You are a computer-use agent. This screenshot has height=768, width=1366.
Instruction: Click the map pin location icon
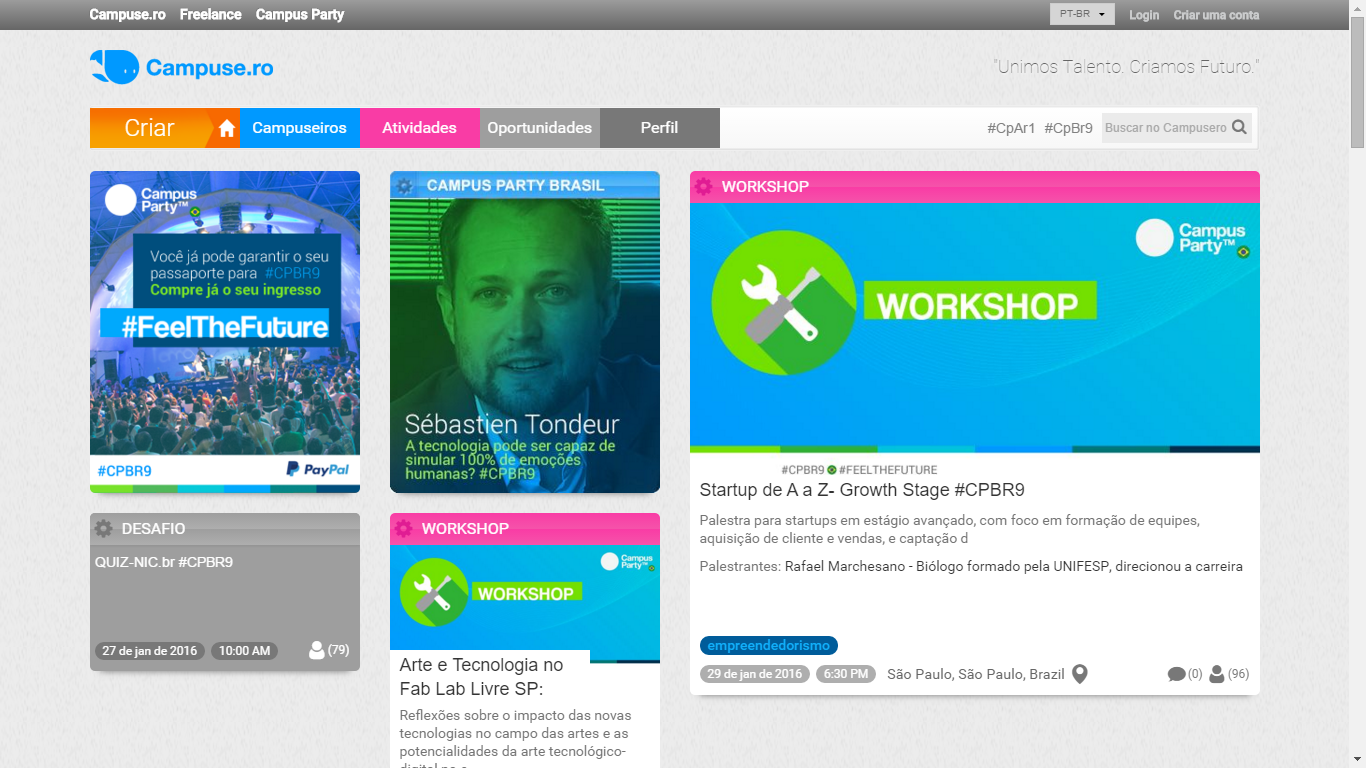click(1080, 674)
